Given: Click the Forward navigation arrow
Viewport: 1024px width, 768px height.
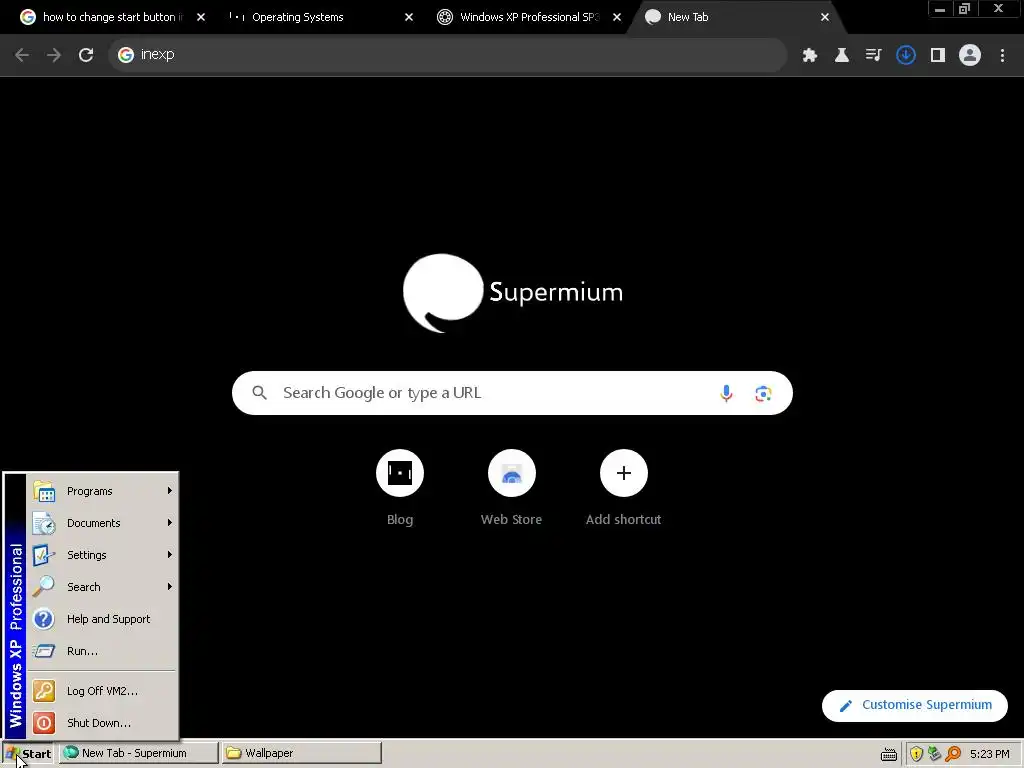Looking at the screenshot, I should (54, 55).
